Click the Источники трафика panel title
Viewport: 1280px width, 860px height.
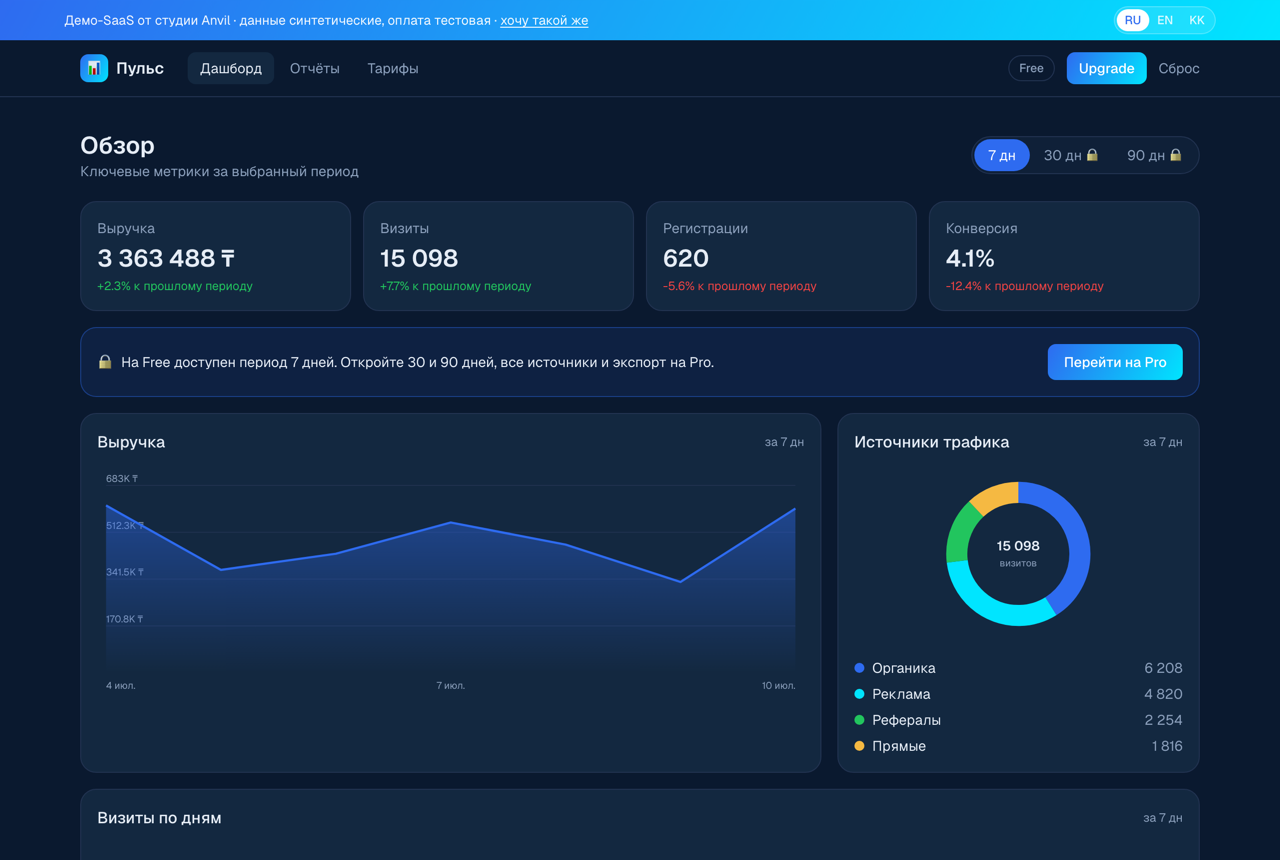[x=932, y=442]
